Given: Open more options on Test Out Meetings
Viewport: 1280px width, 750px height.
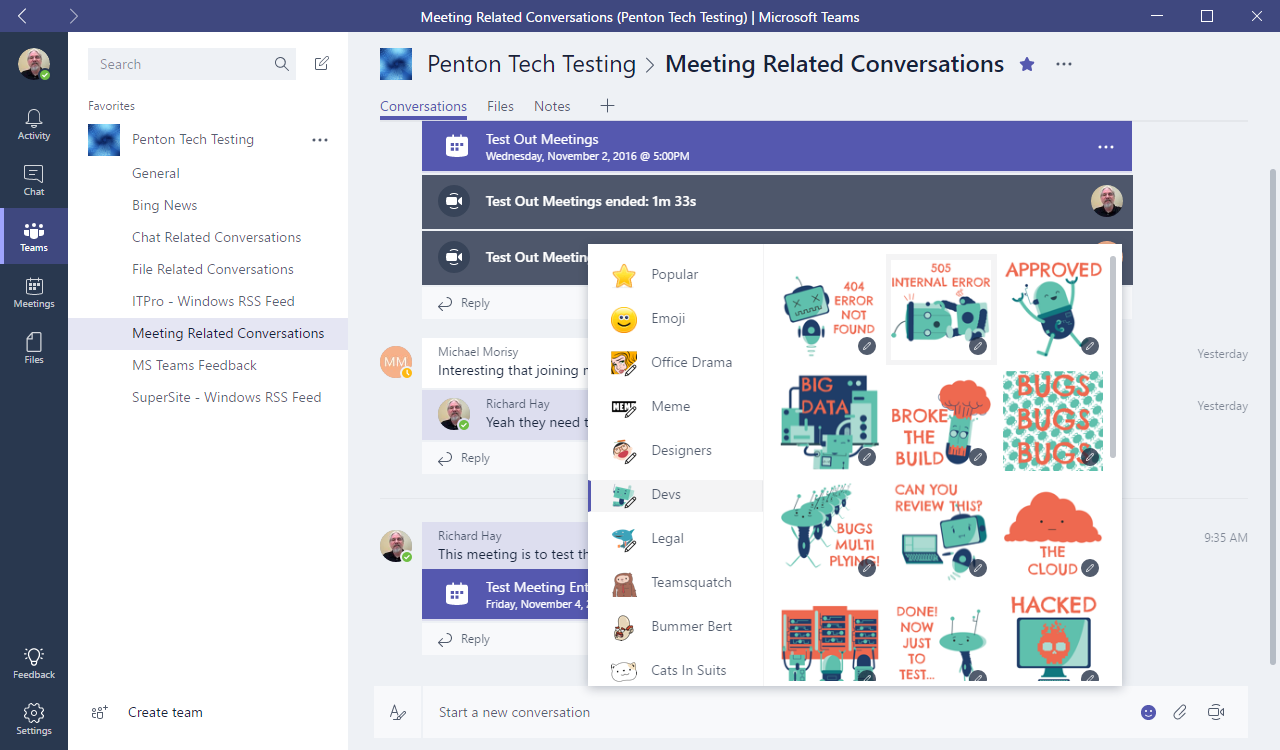Looking at the screenshot, I should [x=1105, y=146].
